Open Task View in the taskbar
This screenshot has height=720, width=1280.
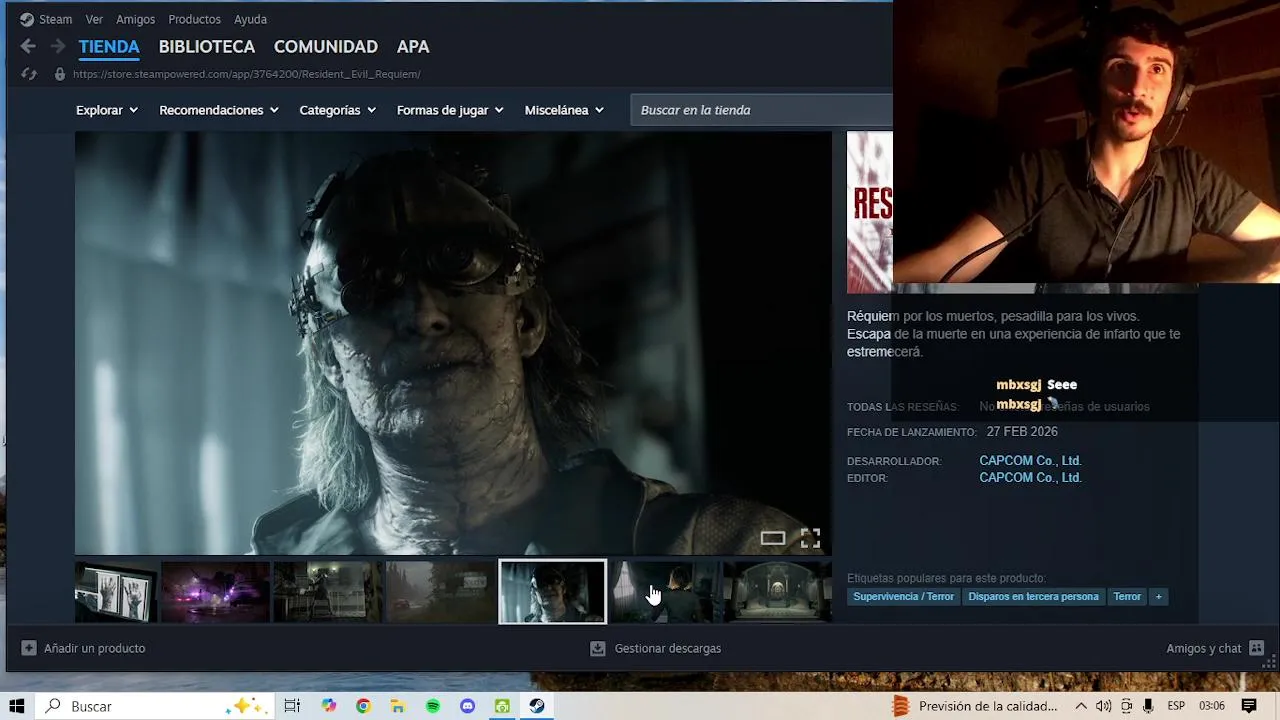point(292,706)
